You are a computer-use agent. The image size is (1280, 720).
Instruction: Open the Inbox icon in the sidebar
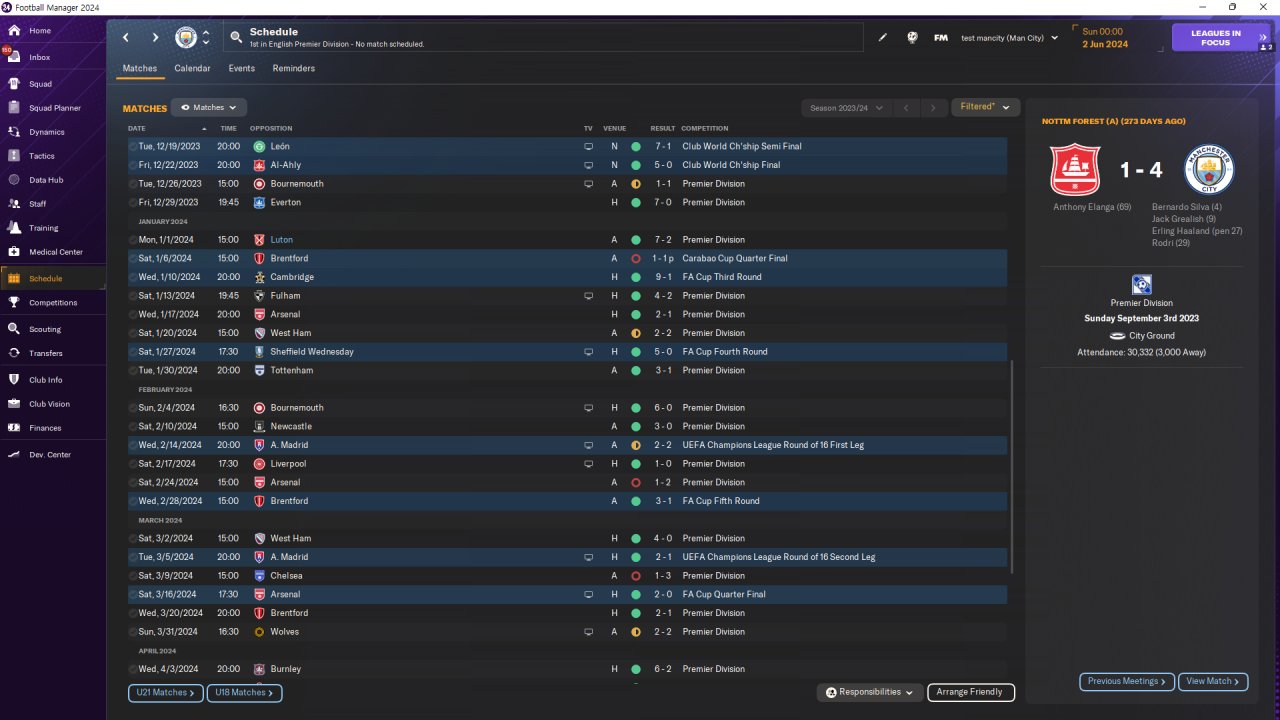(14, 57)
